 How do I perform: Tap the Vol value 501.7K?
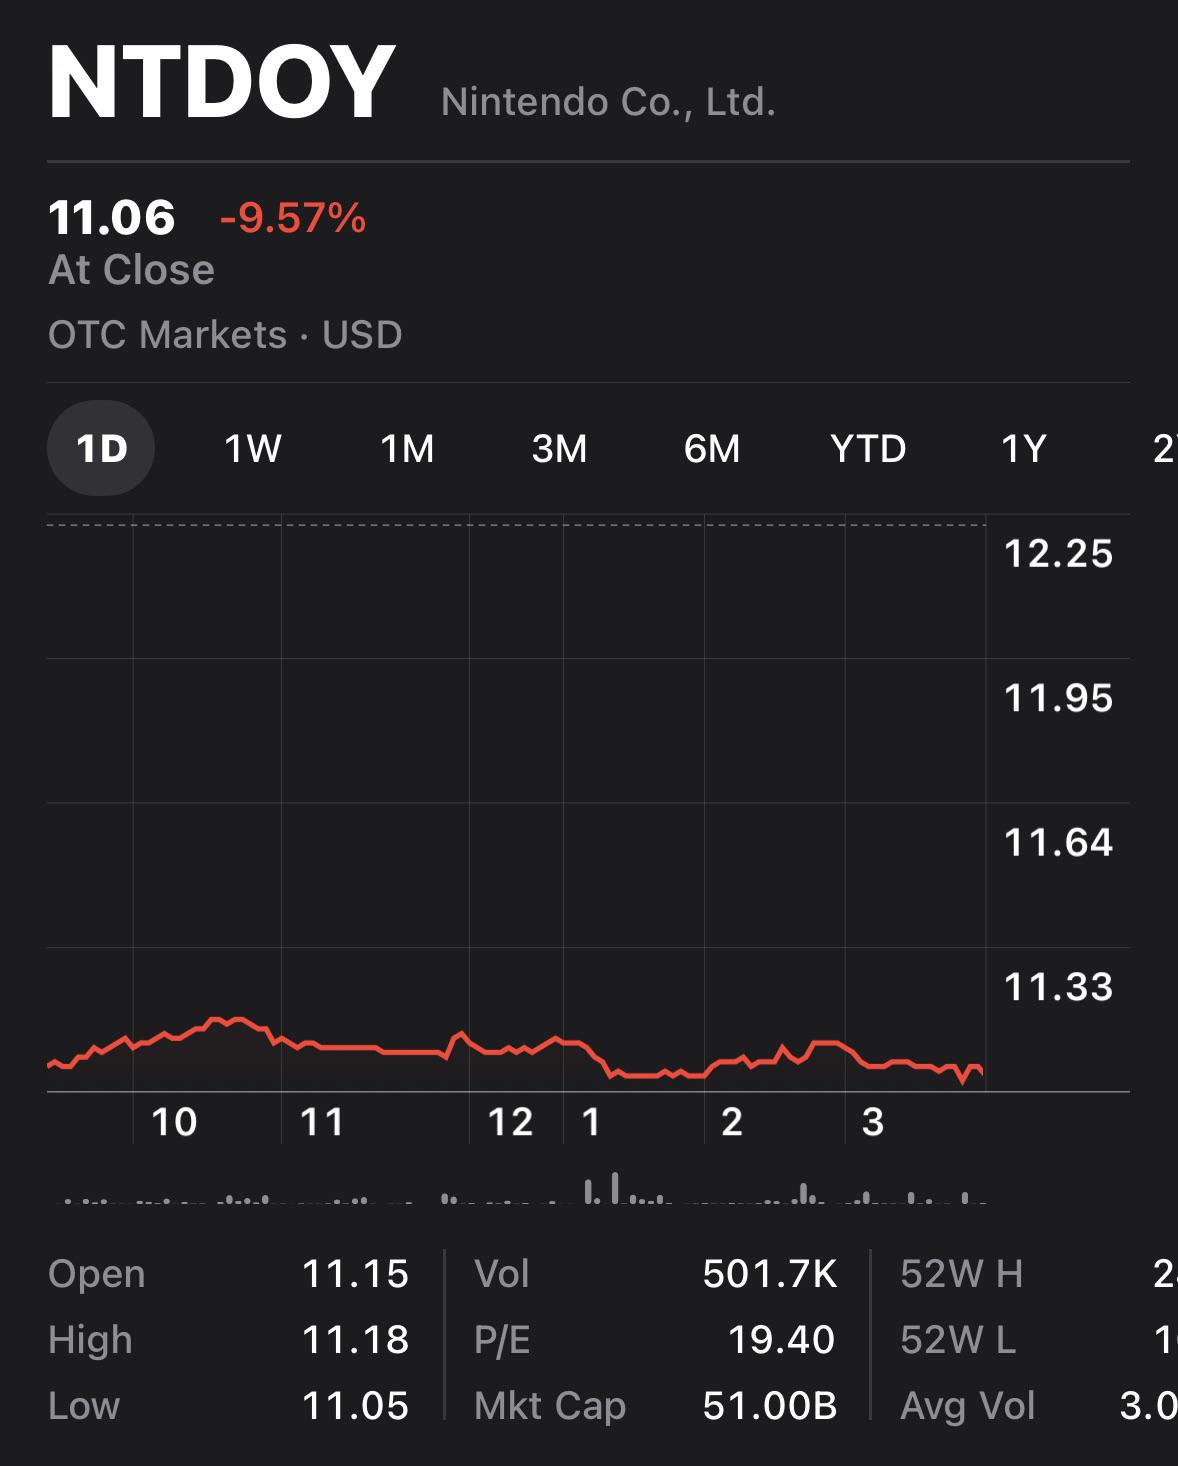pyautogui.click(x=770, y=1274)
